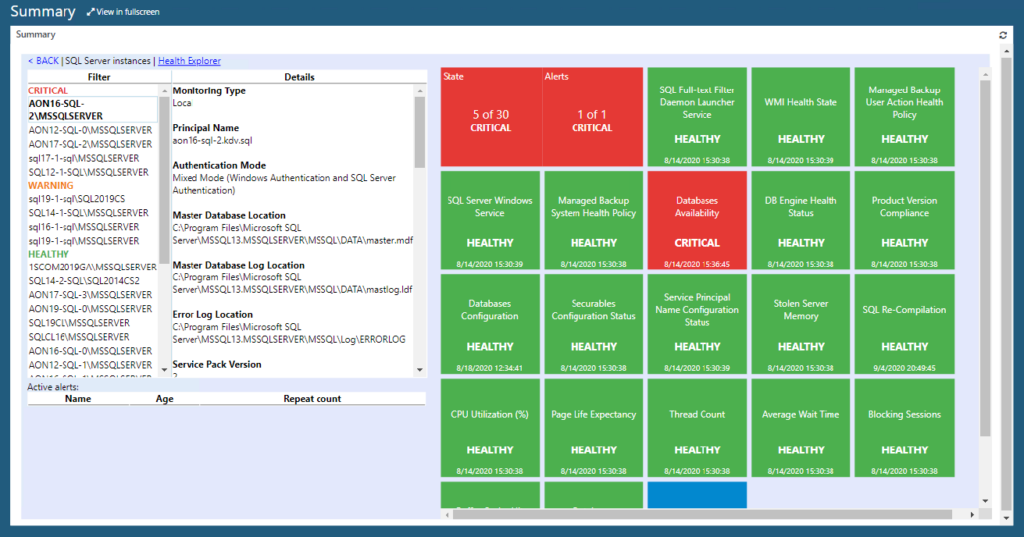The height and width of the screenshot is (537, 1024).
Task: Select AON12-SQL-0\MSSQLSERVER instance
Action: point(90,130)
